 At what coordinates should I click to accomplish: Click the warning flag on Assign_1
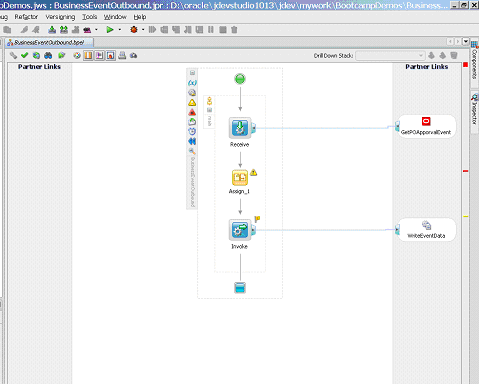click(x=254, y=172)
